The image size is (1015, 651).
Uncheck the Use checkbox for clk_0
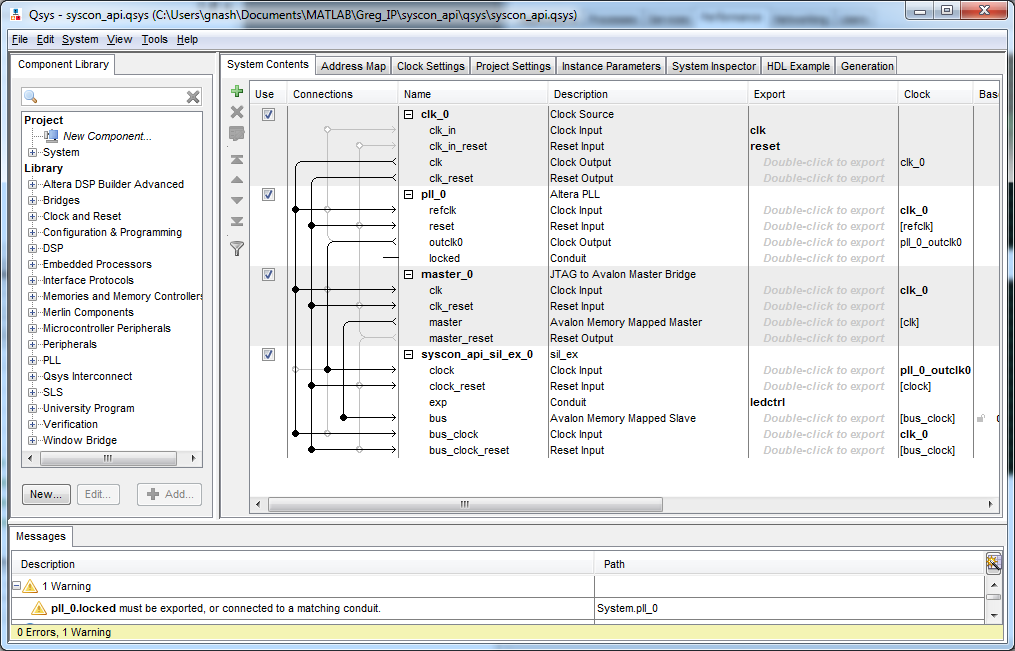click(268, 115)
